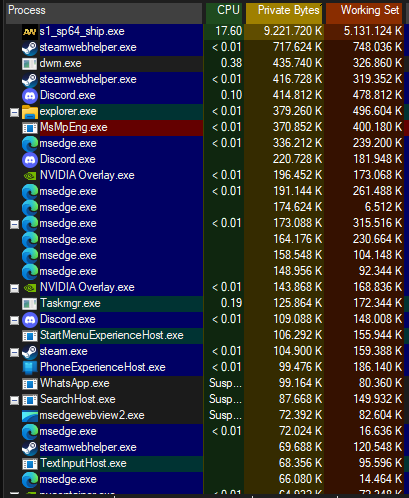Click the 0.38 CPU value for dwm.exe
The height and width of the screenshot is (498, 409).
[231, 63]
